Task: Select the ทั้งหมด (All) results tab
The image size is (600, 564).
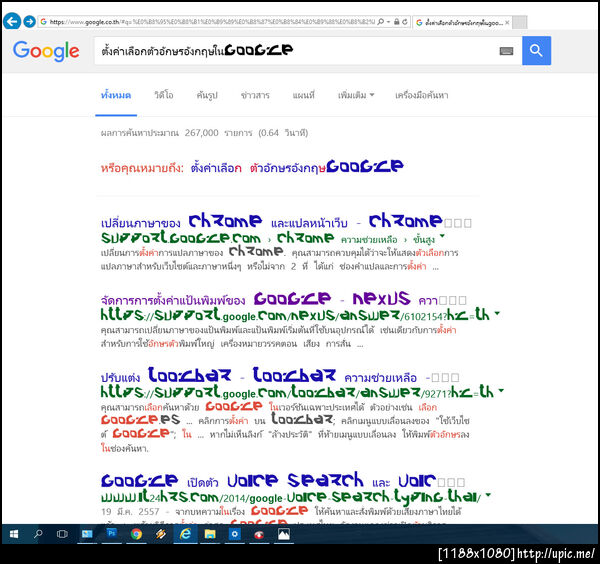Action: 116,95
